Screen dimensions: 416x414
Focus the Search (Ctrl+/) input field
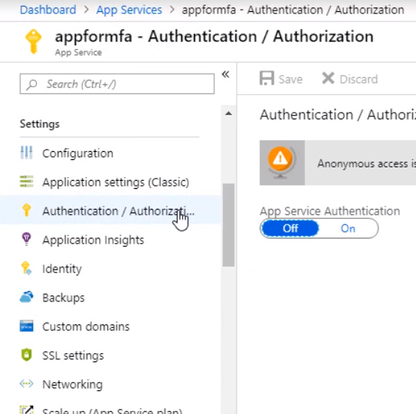[117, 84]
